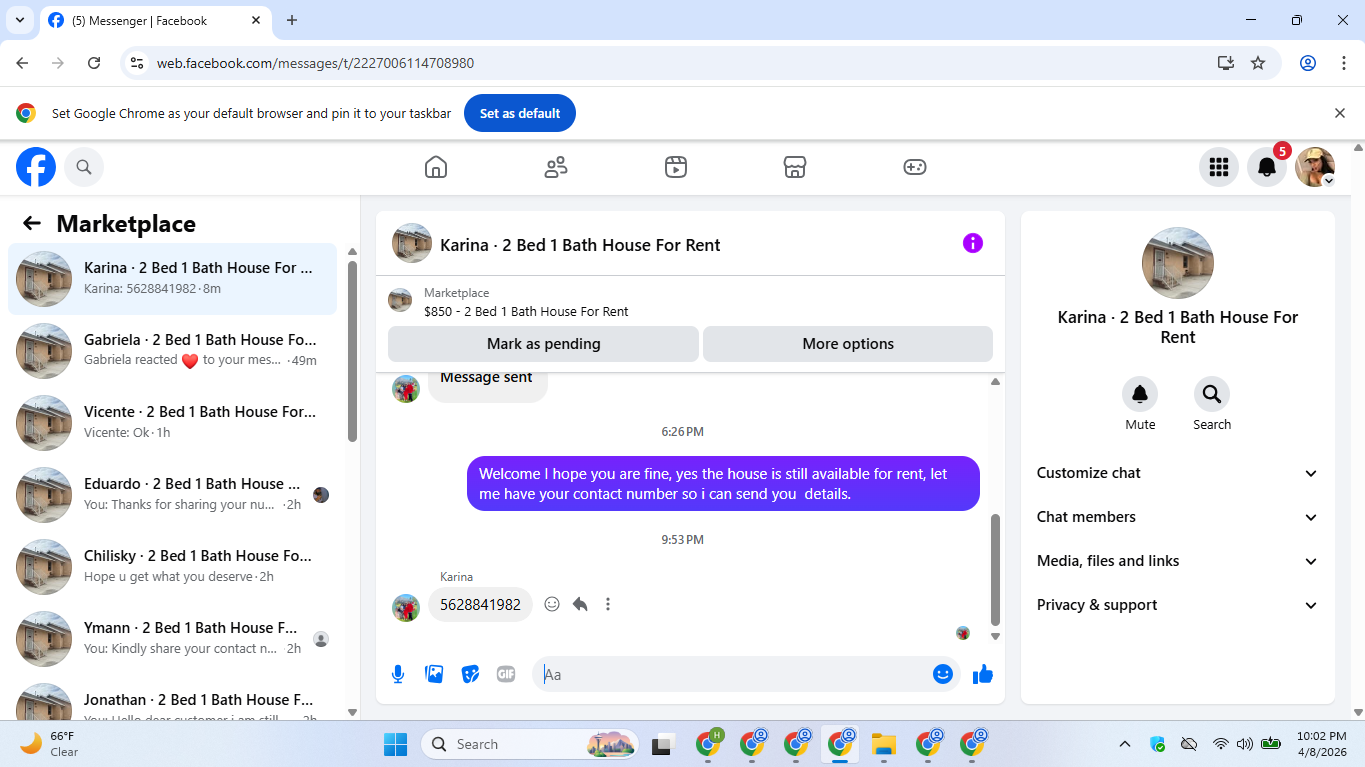Image resolution: width=1365 pixels, height=767 pixels.
Task: Open emoji picker in message box
Action: pos(942,674)
